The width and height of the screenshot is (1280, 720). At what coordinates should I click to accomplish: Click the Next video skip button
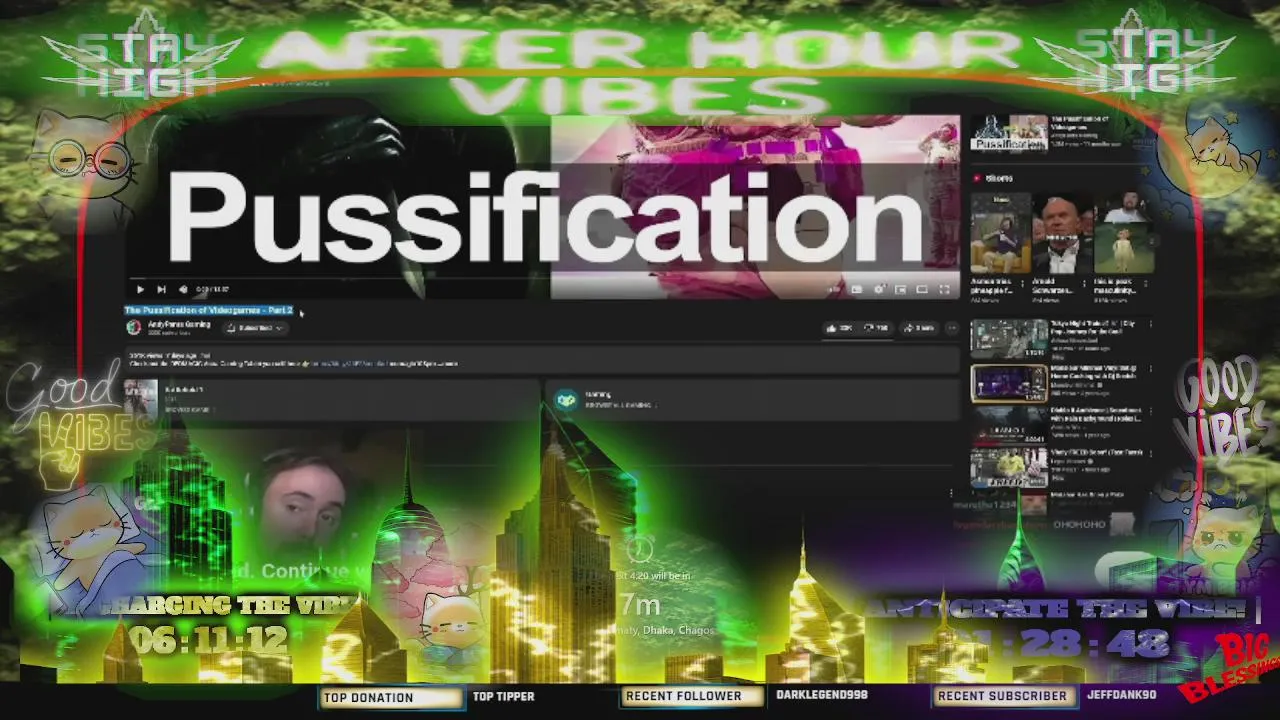(161, 290)
